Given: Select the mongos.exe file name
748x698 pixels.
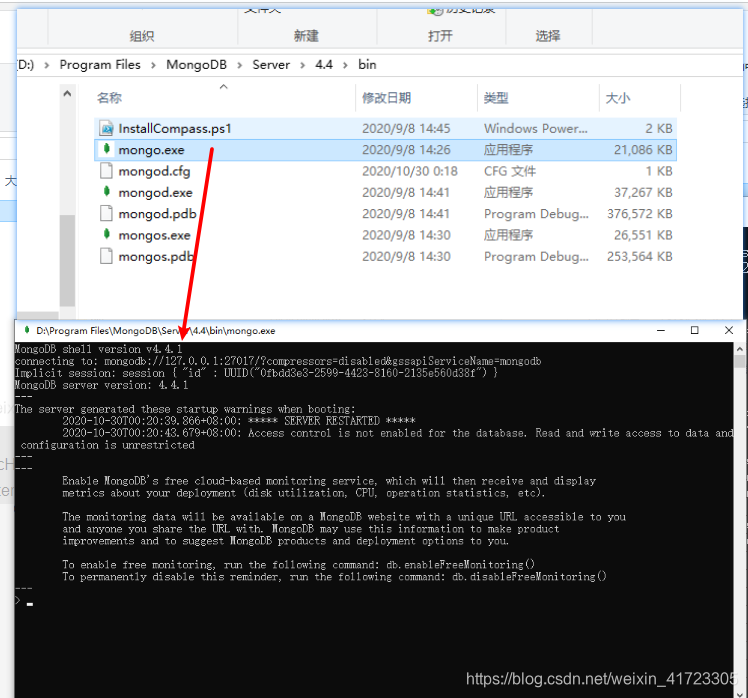Looking at the screenshot, I should [x=155, y=236].
